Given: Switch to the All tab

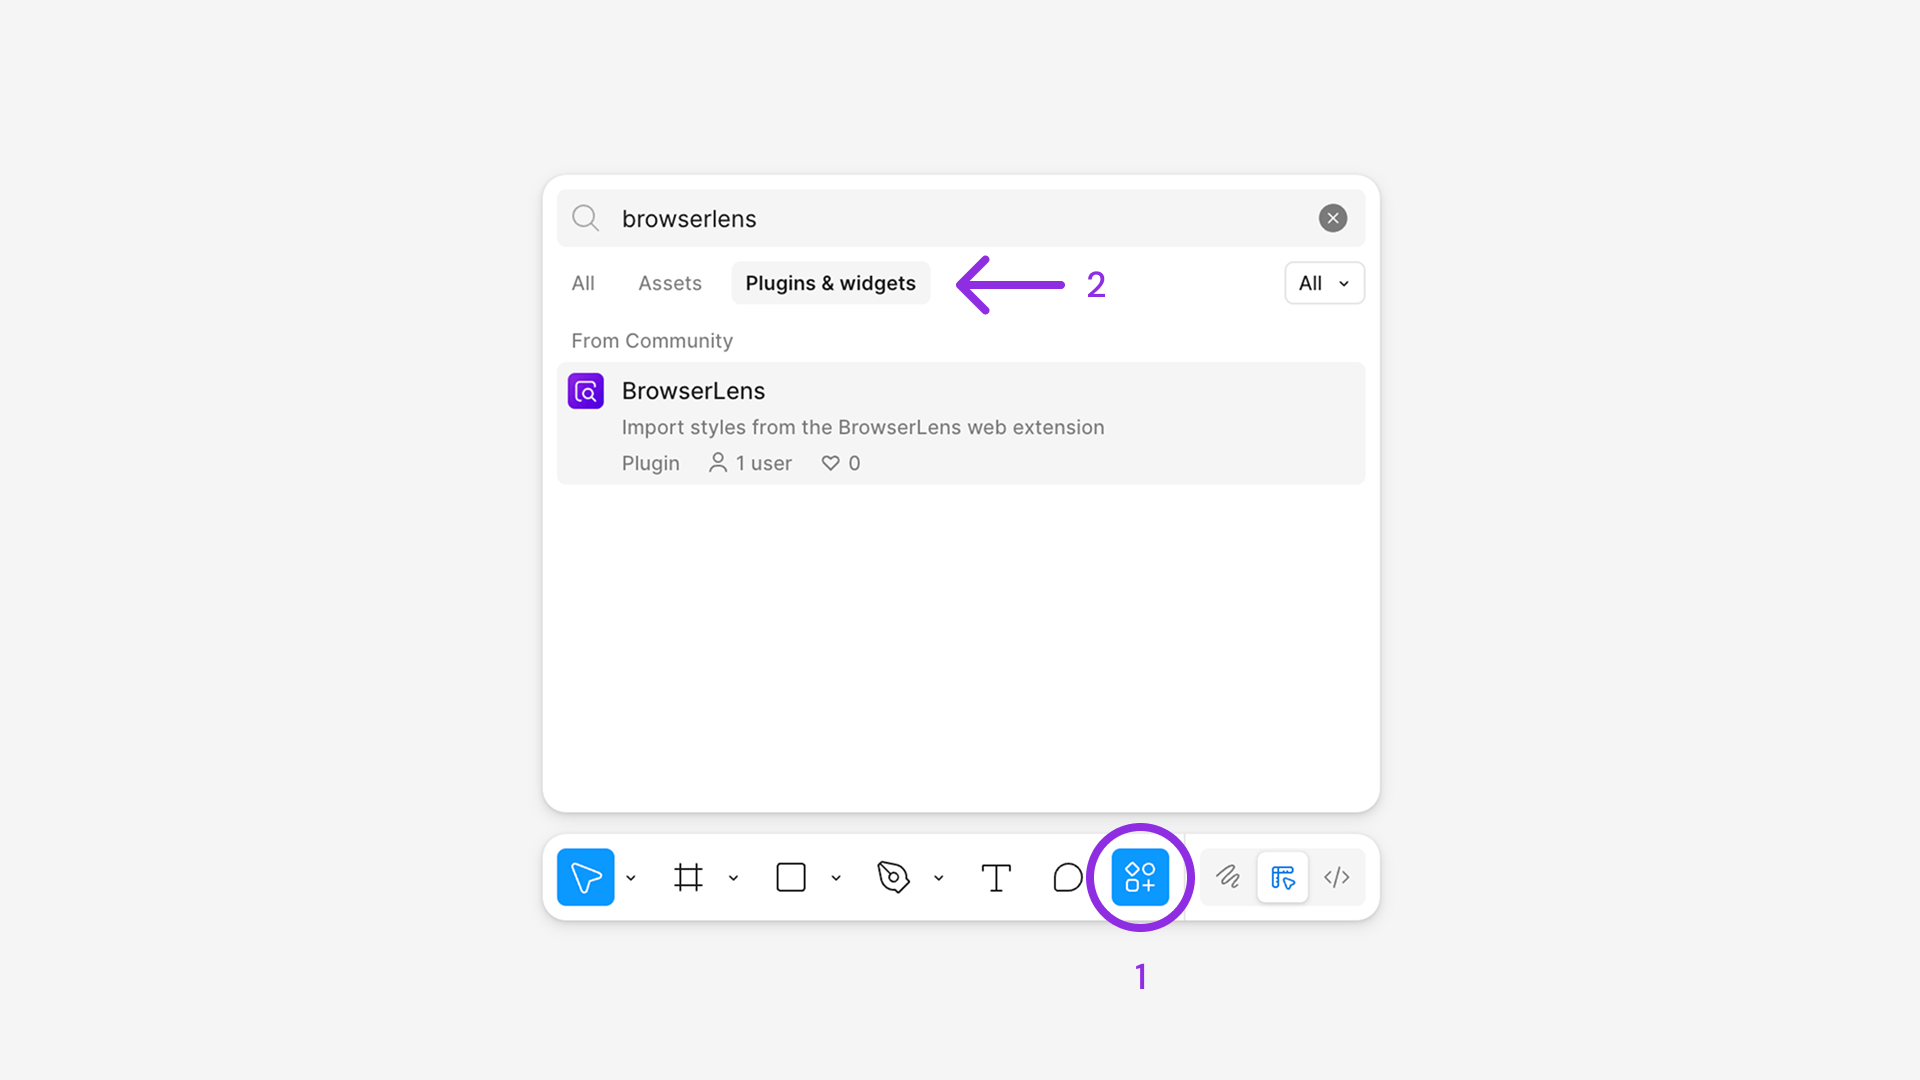Looking at the screenshot, I should coord(583,283).
